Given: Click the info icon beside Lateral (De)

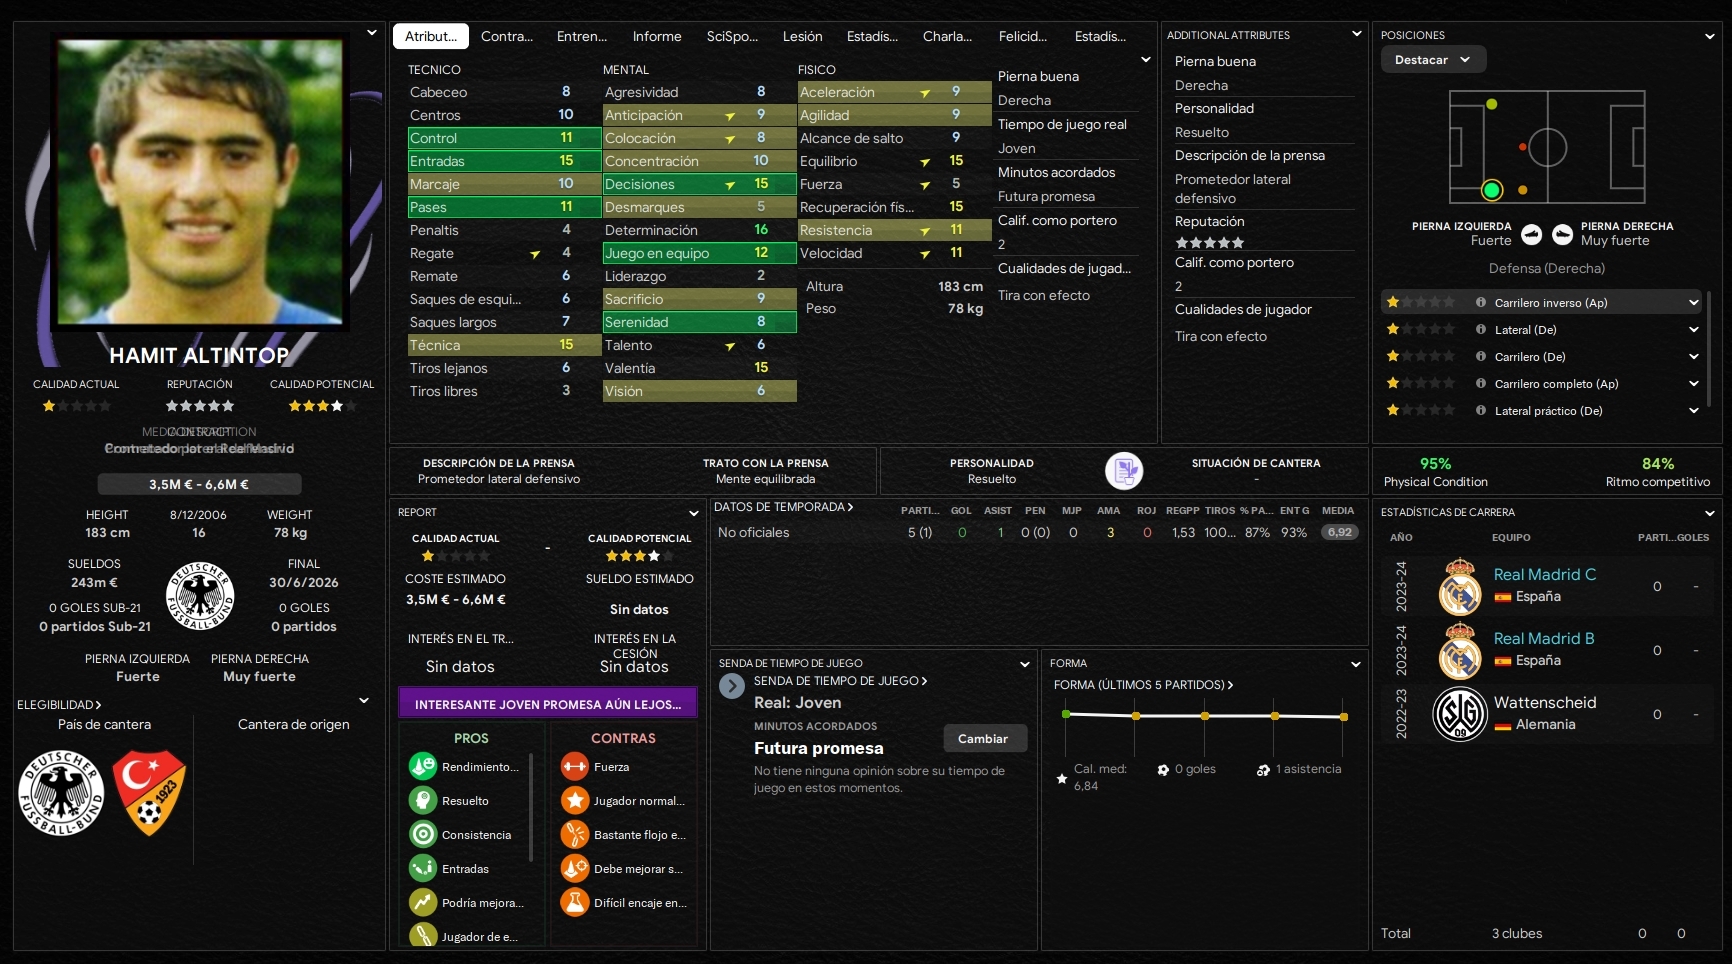Looking at the screenshot, I should click(x=1481, y=329).
